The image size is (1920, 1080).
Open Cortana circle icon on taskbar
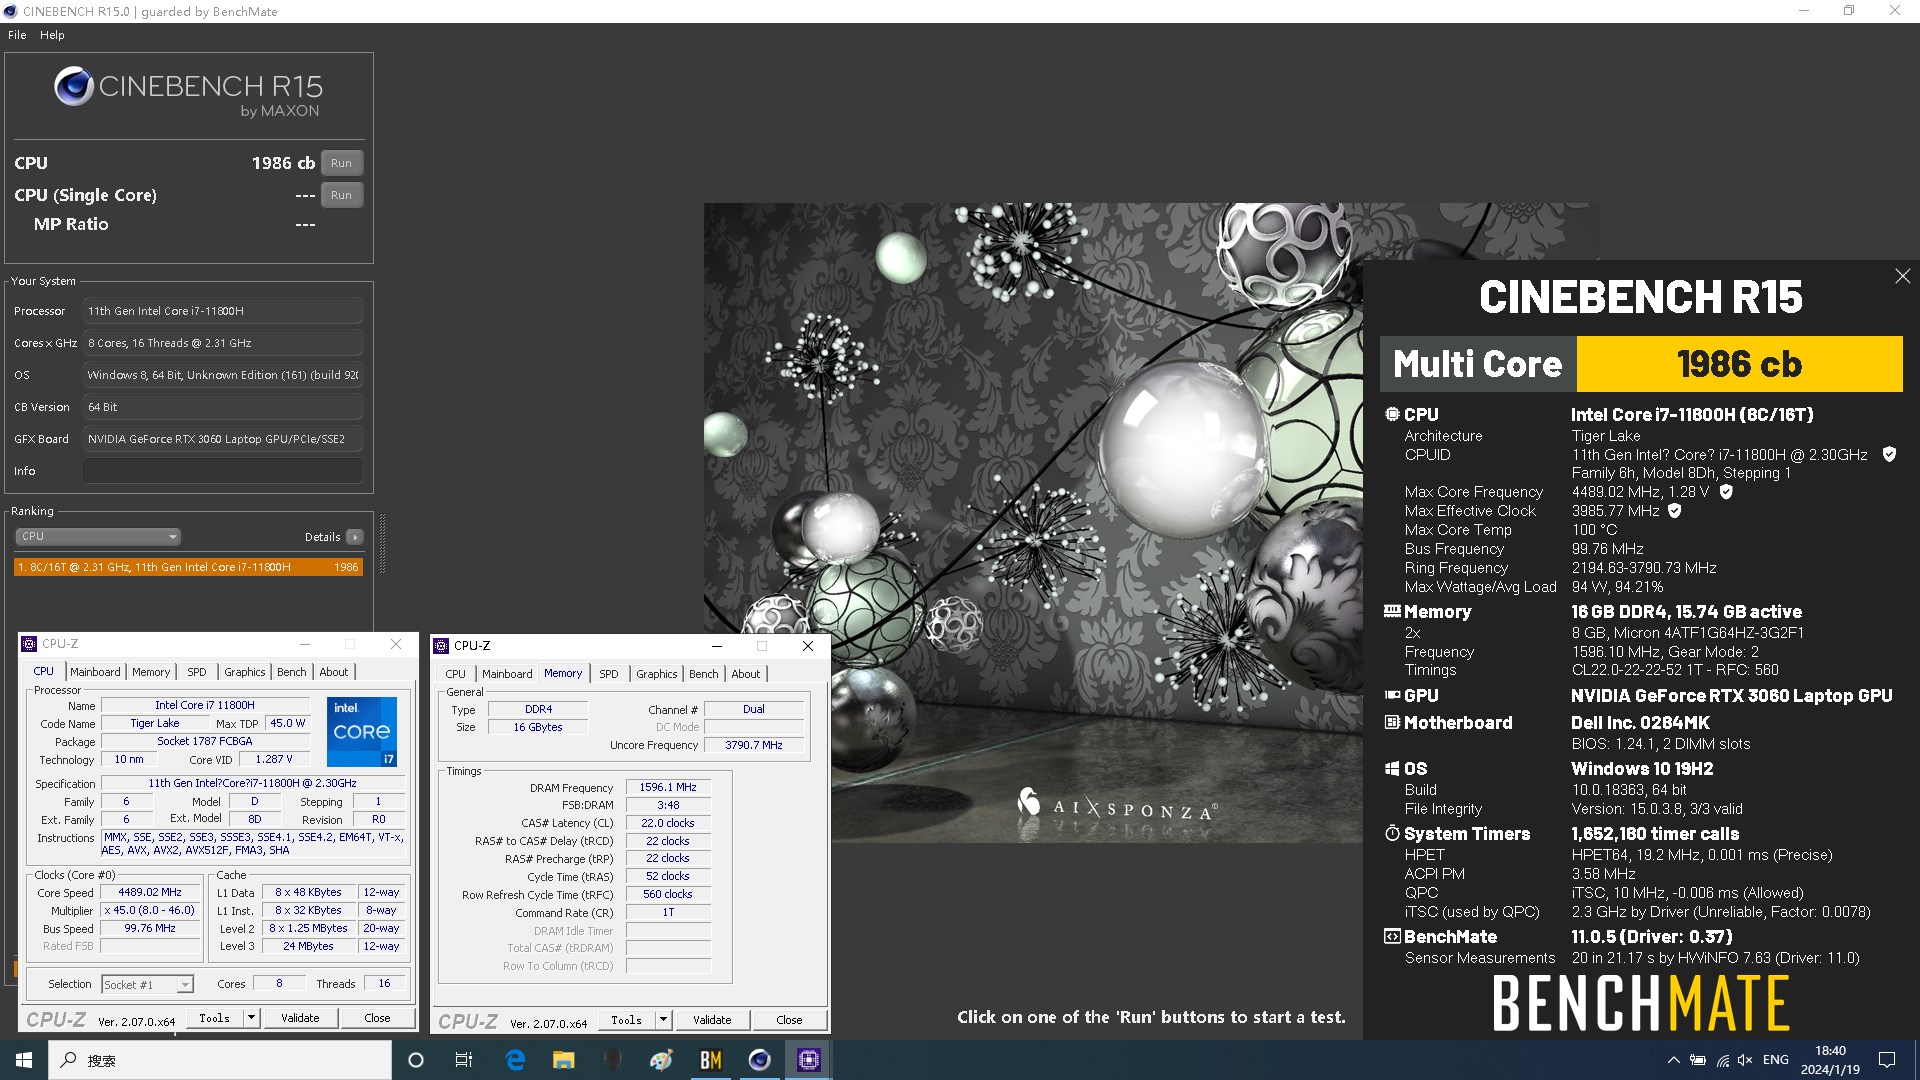click(416, 1060)
